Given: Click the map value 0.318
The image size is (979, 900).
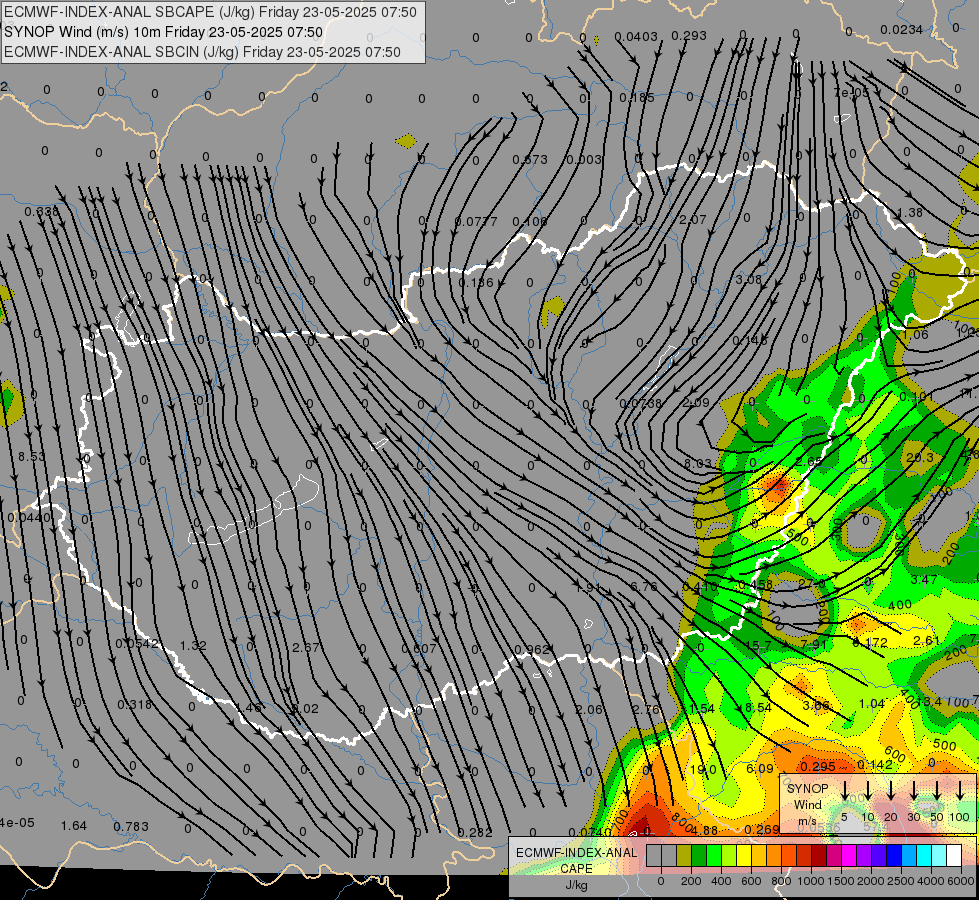Looking at the screenshot, I should tap(135, 705).
